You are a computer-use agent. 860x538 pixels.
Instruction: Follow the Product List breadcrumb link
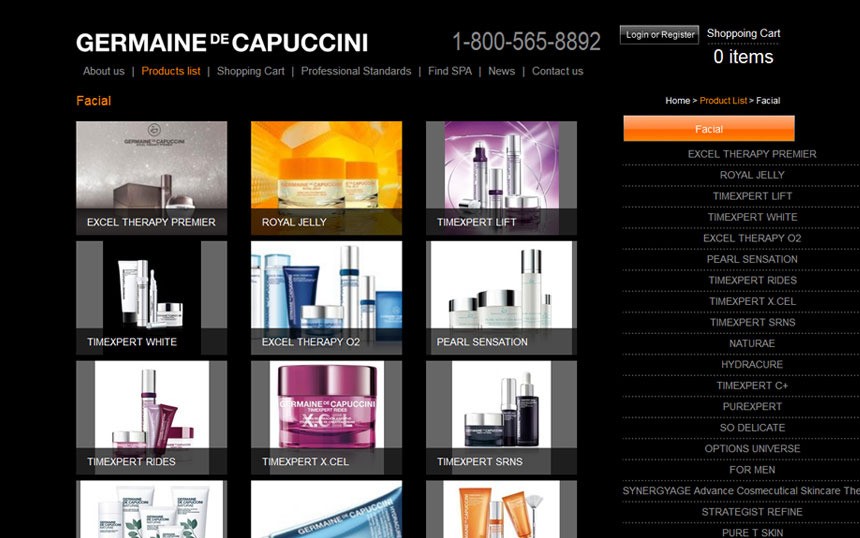coord(723,101)
